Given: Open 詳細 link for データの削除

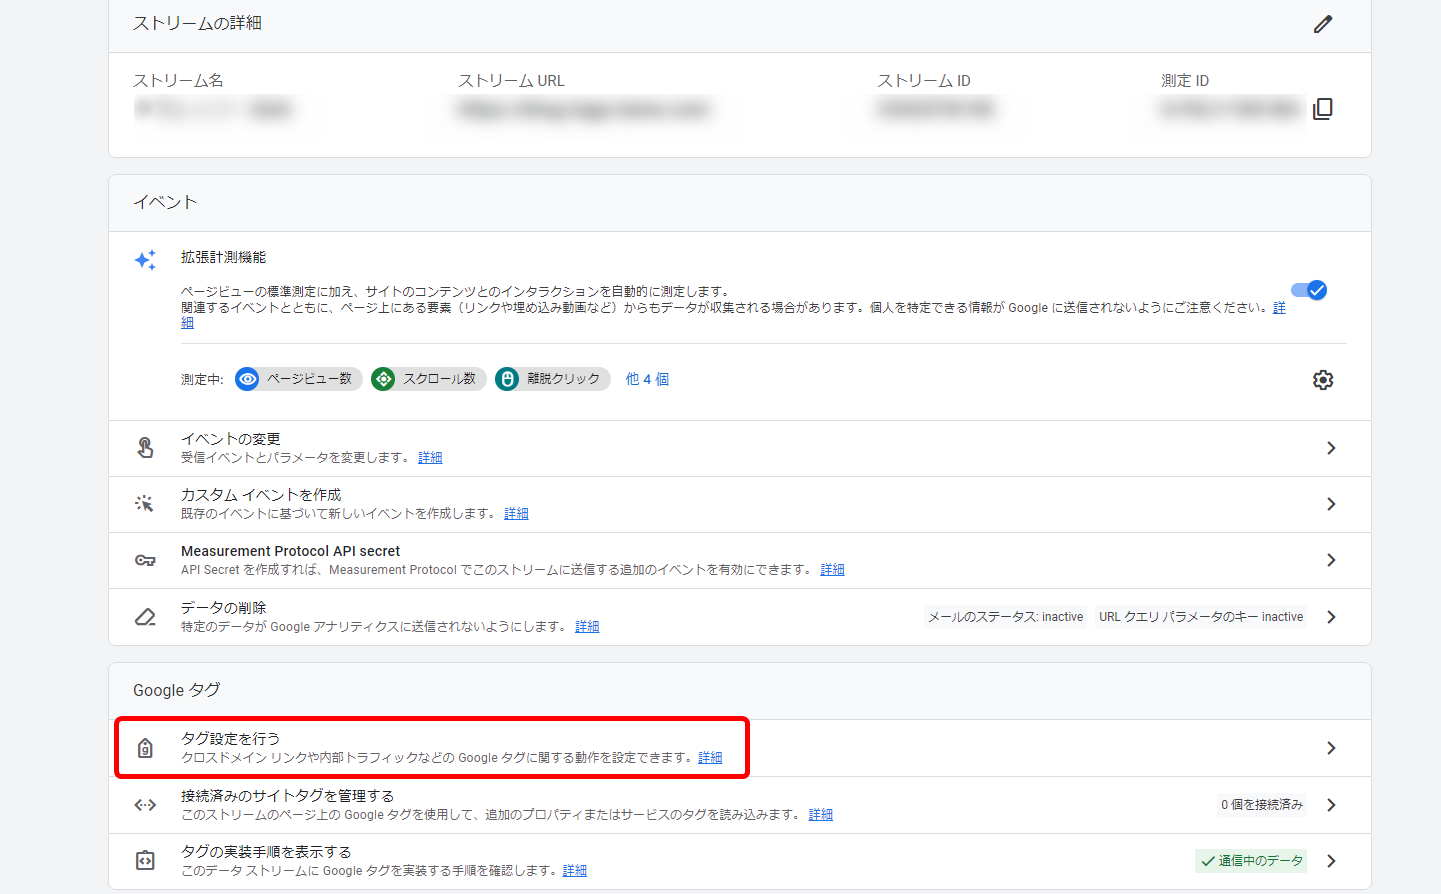Looking at the screenshot, I should (587, 627).
